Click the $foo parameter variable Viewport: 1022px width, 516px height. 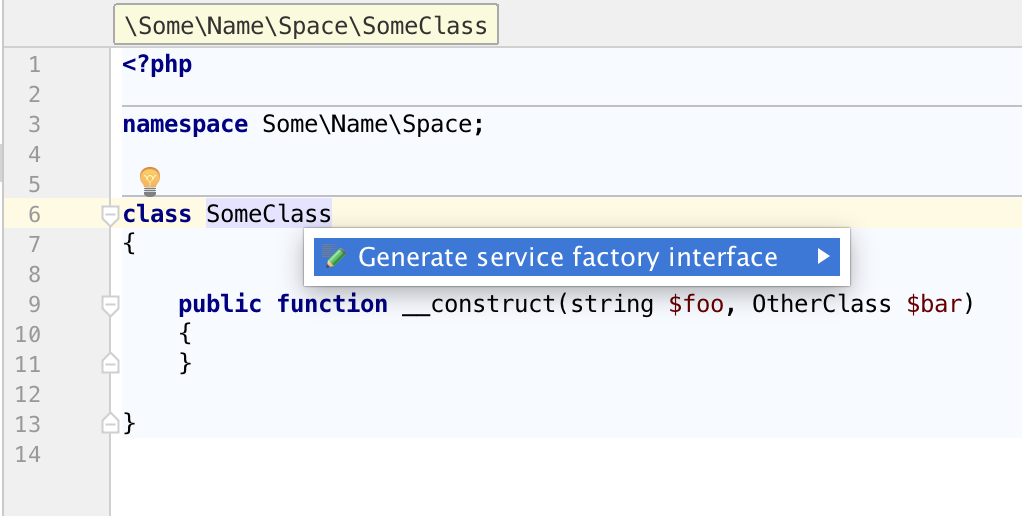pyautogui.click(x=695, y=304)
